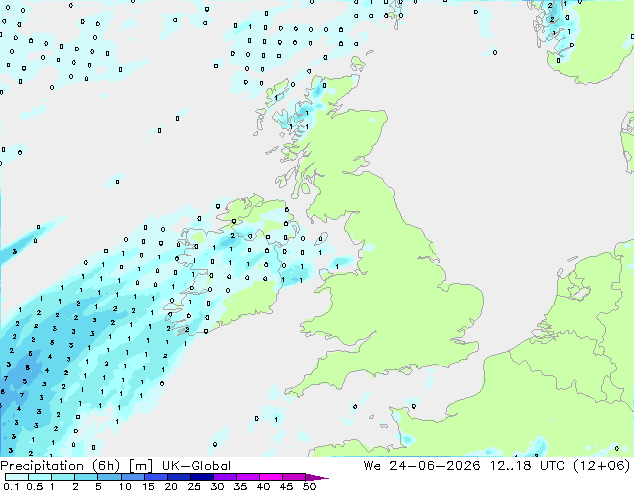Click the 'UK-Global' model label
Image resolution: width=634 pixels, height=490 pixels.
(x=196, y=466)
